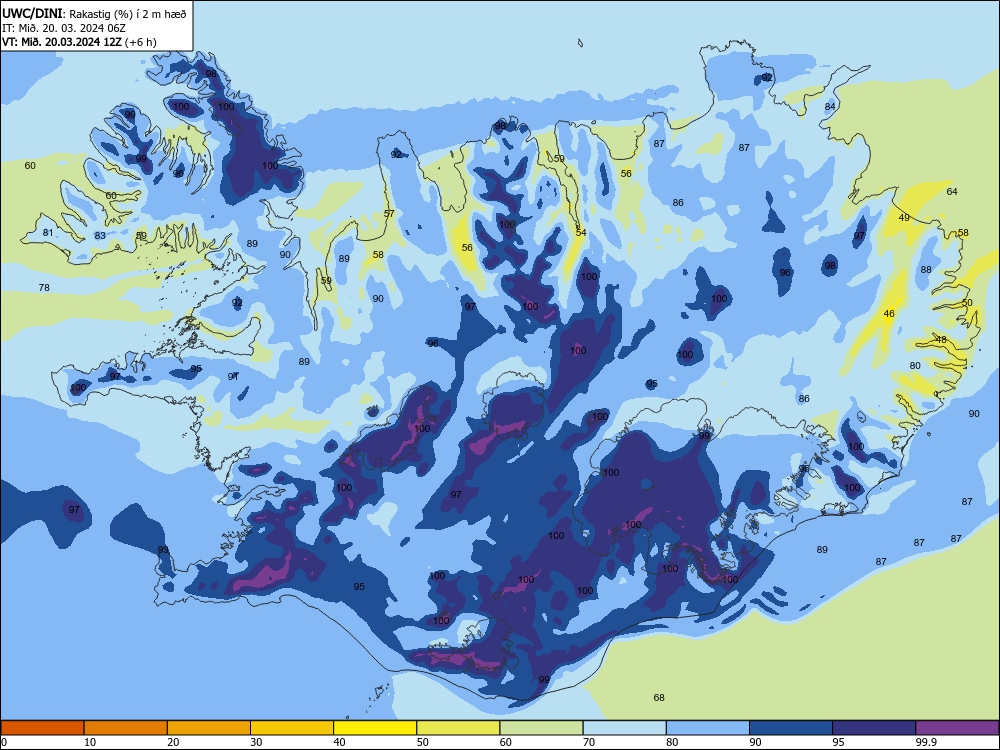Click the navy 95–99.9 legend swatch
The image size is (1000, 750).
[874, 728]
